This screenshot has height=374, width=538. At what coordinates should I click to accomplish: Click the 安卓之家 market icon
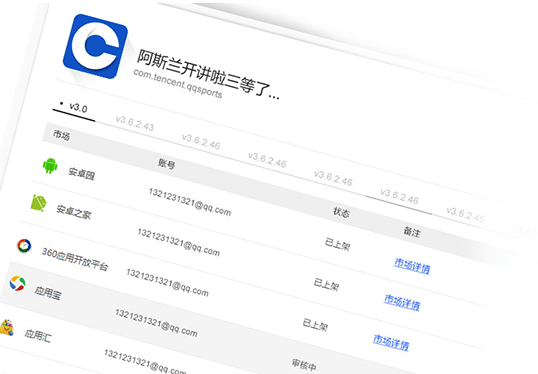[39, 203]
